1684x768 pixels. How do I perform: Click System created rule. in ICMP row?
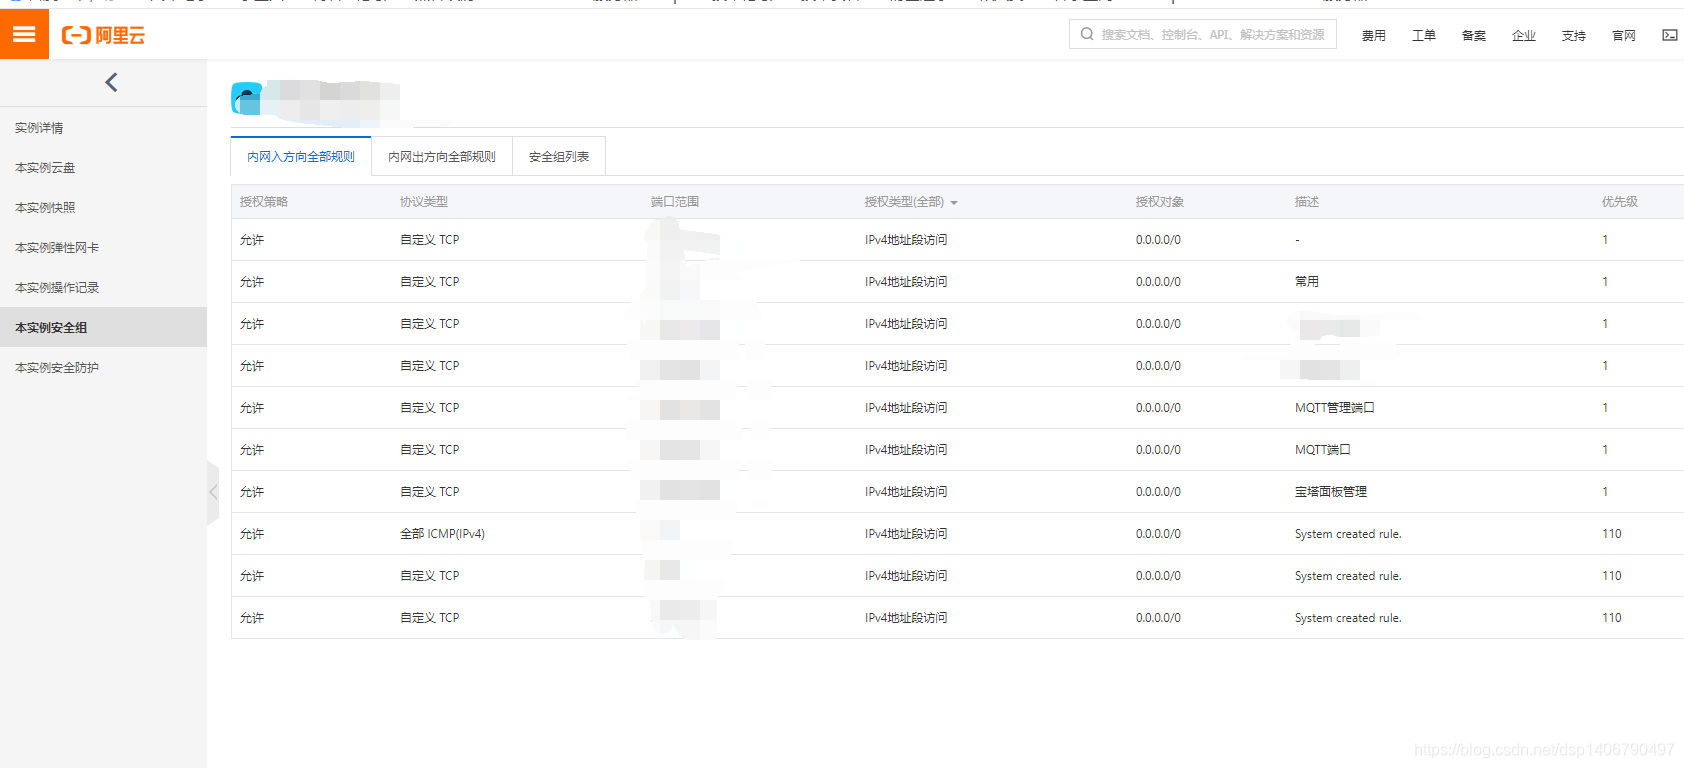coord(1348,534)
